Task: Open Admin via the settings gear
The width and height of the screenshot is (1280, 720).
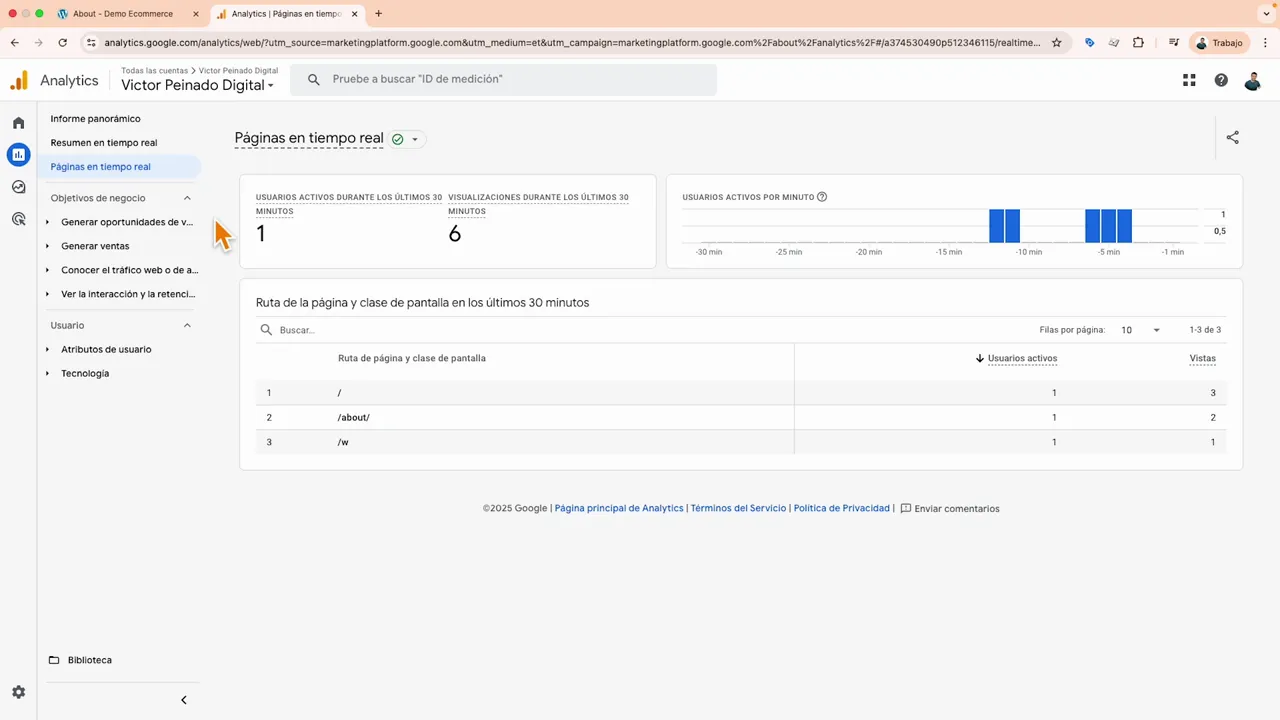Action: pos(18,691)
